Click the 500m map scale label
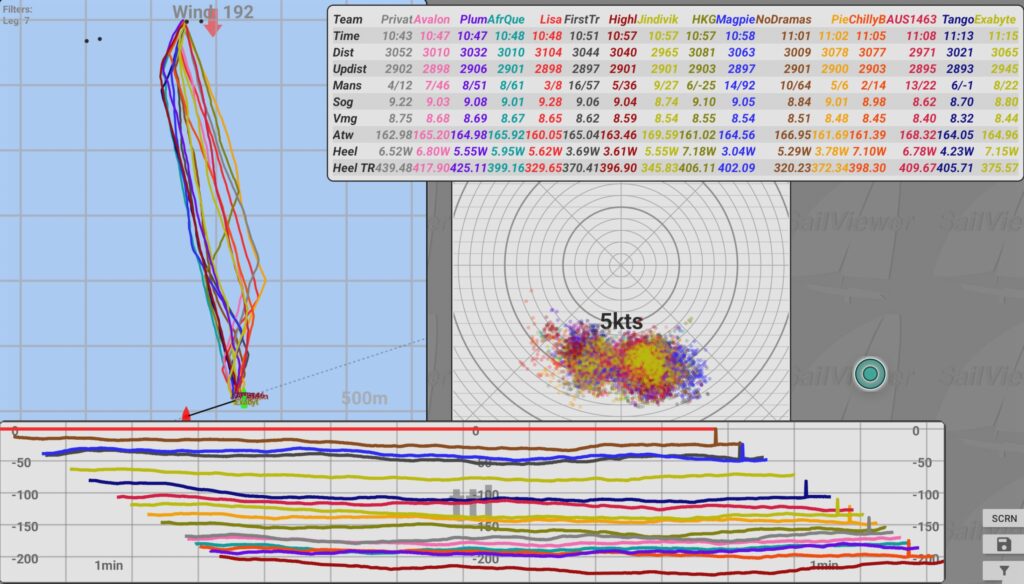This screenshot has height=584, width=1024. click(x=364, y=398)
